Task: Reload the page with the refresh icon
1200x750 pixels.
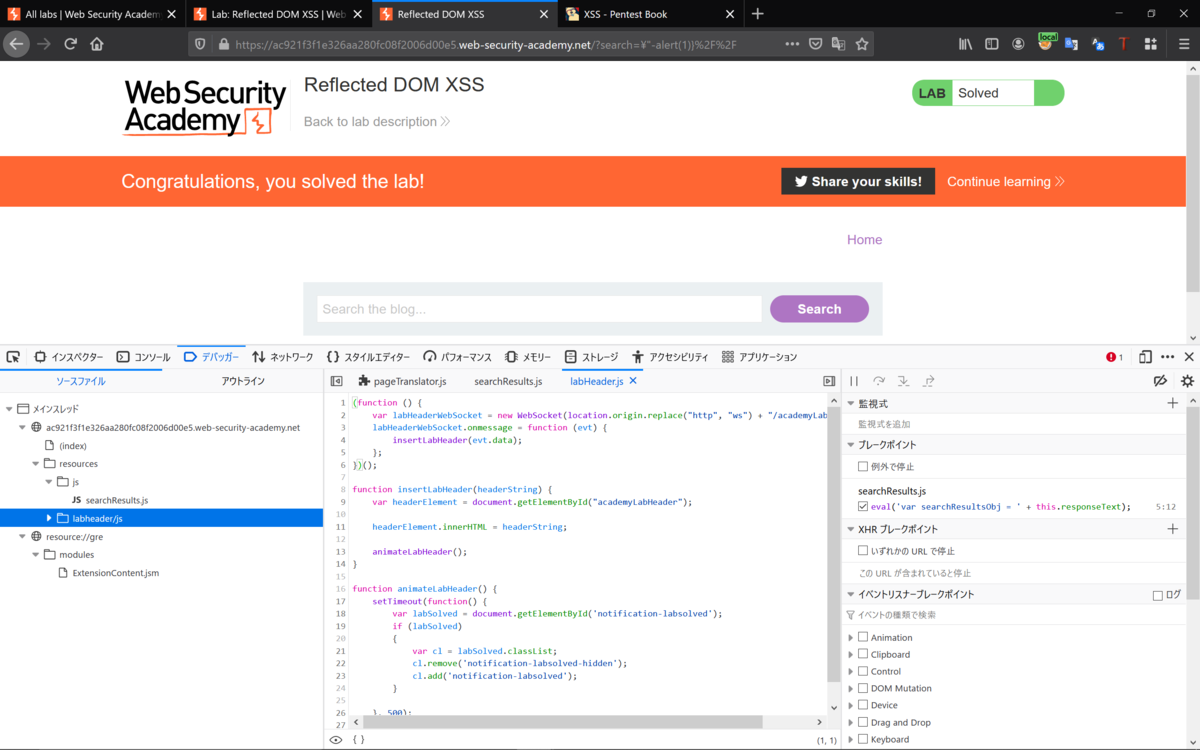Action: pyautogui.click(x=70, y=44)
